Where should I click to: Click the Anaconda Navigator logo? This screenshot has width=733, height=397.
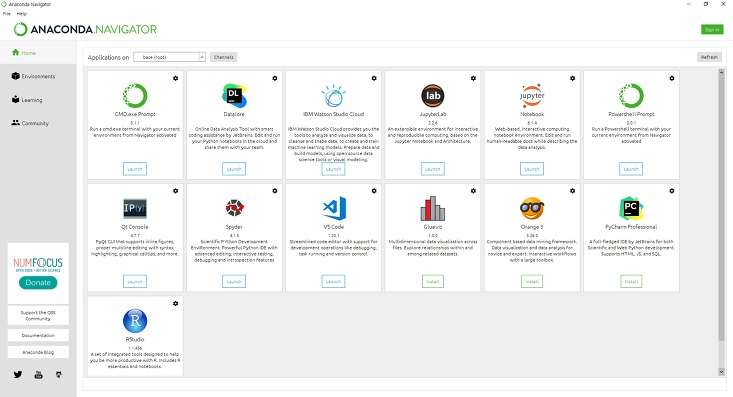click(85, 29)
